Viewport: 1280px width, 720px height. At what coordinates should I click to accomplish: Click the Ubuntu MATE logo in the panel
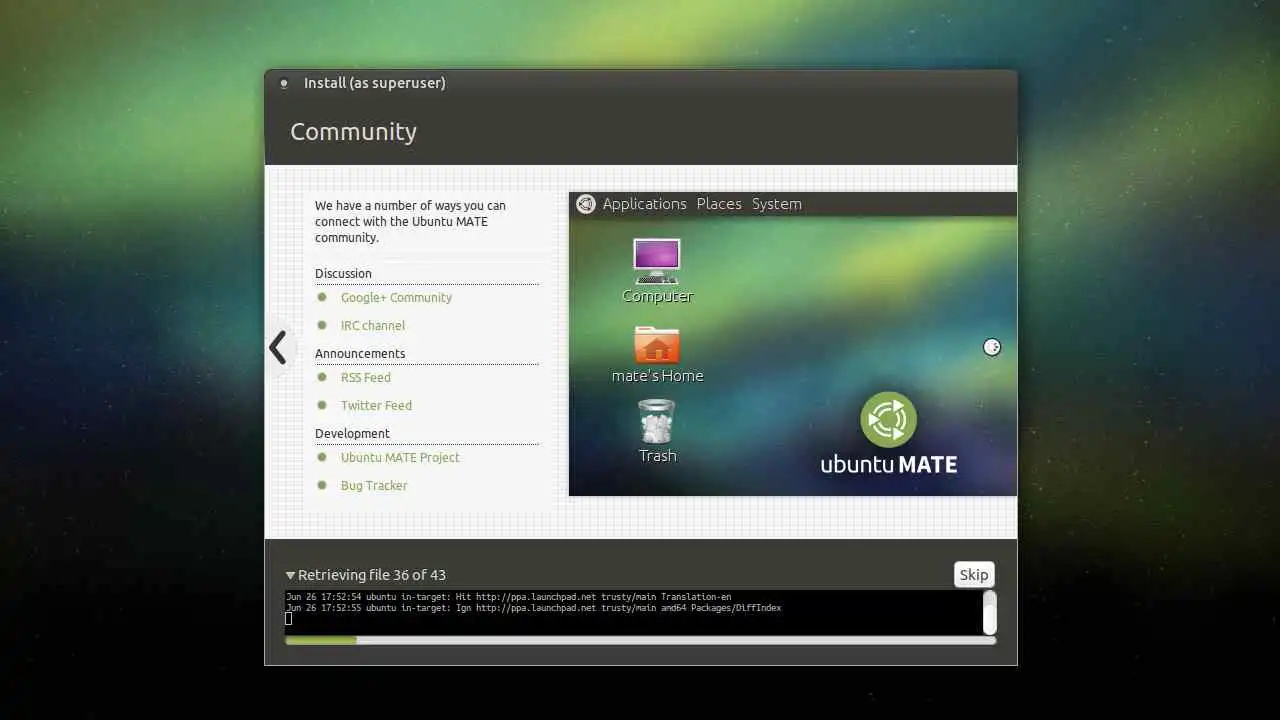coord(586,204)
